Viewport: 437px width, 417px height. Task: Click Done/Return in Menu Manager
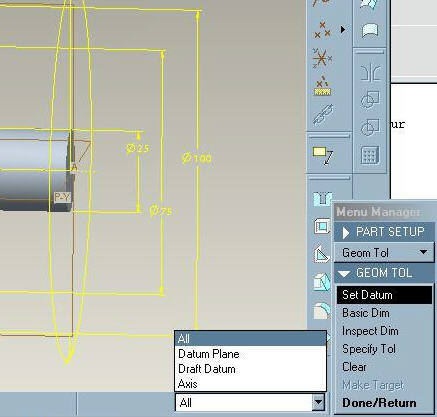coord(379,403)
